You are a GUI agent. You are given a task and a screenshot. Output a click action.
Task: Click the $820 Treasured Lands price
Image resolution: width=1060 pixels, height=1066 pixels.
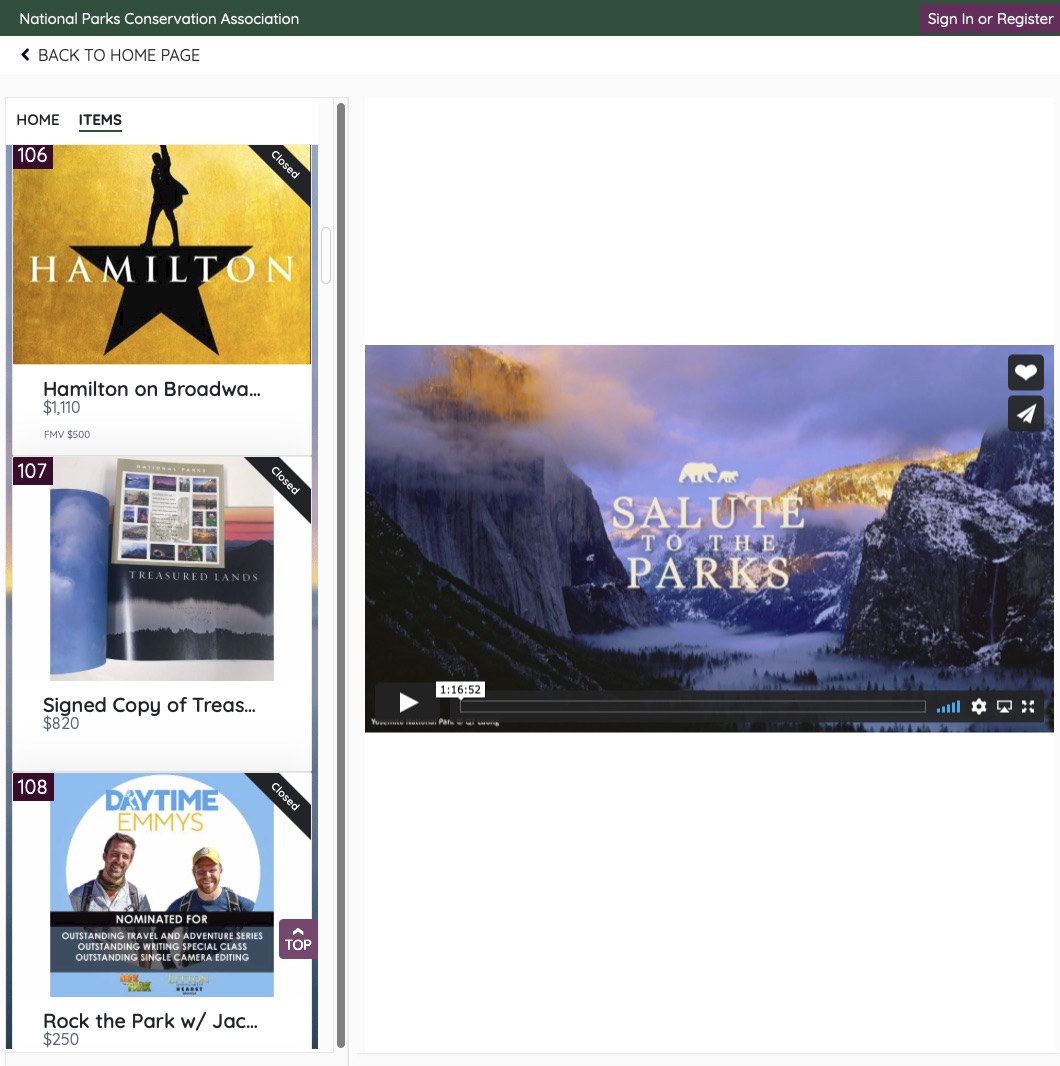tap(61, 723)
